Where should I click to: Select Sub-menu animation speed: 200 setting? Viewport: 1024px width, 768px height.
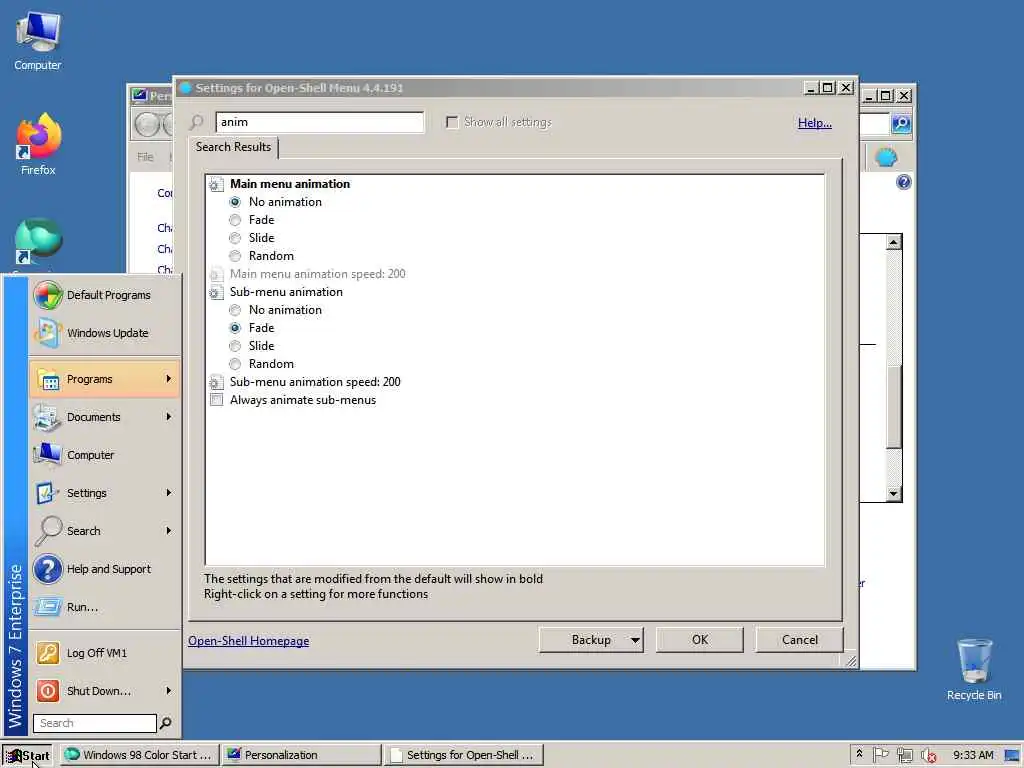coord(315,382)
